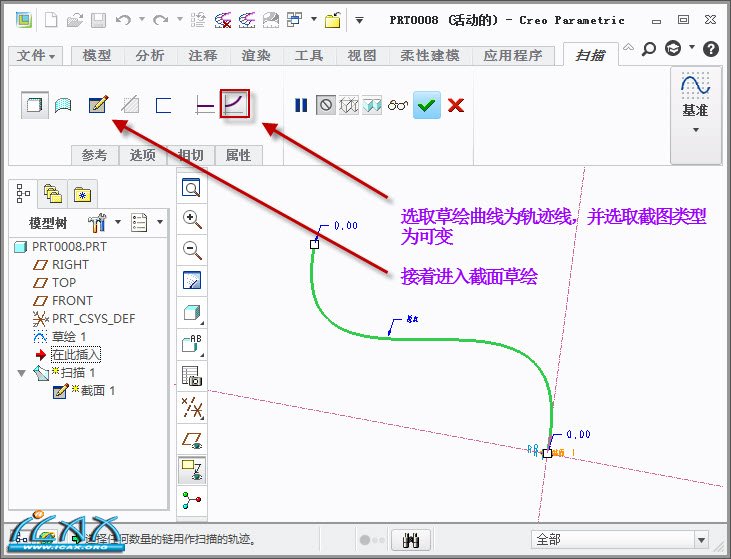
Task: Click the attached preview mode icon
Action: pos(372,105)
